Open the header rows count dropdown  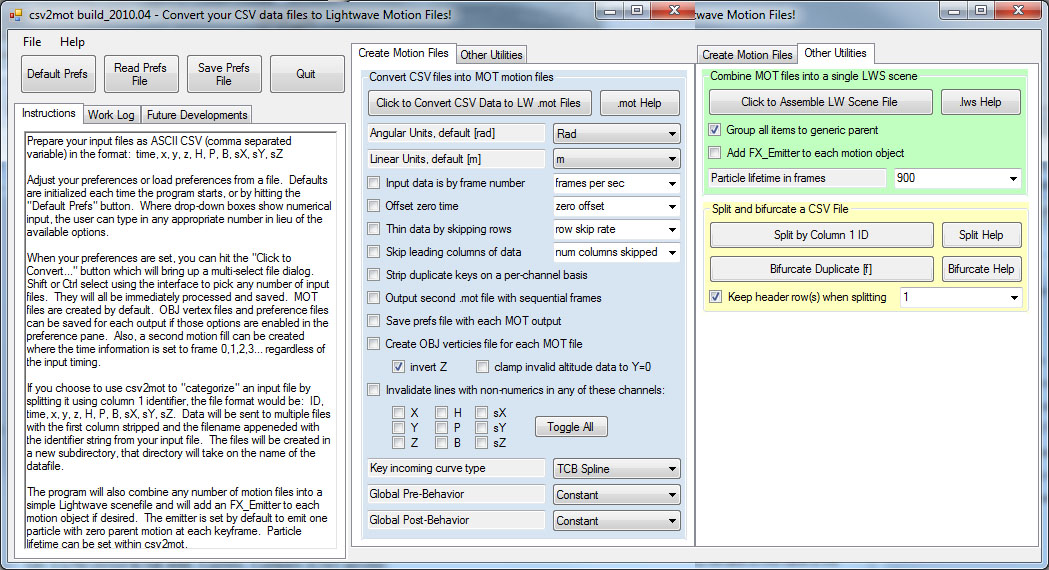[x=961, y=297]
